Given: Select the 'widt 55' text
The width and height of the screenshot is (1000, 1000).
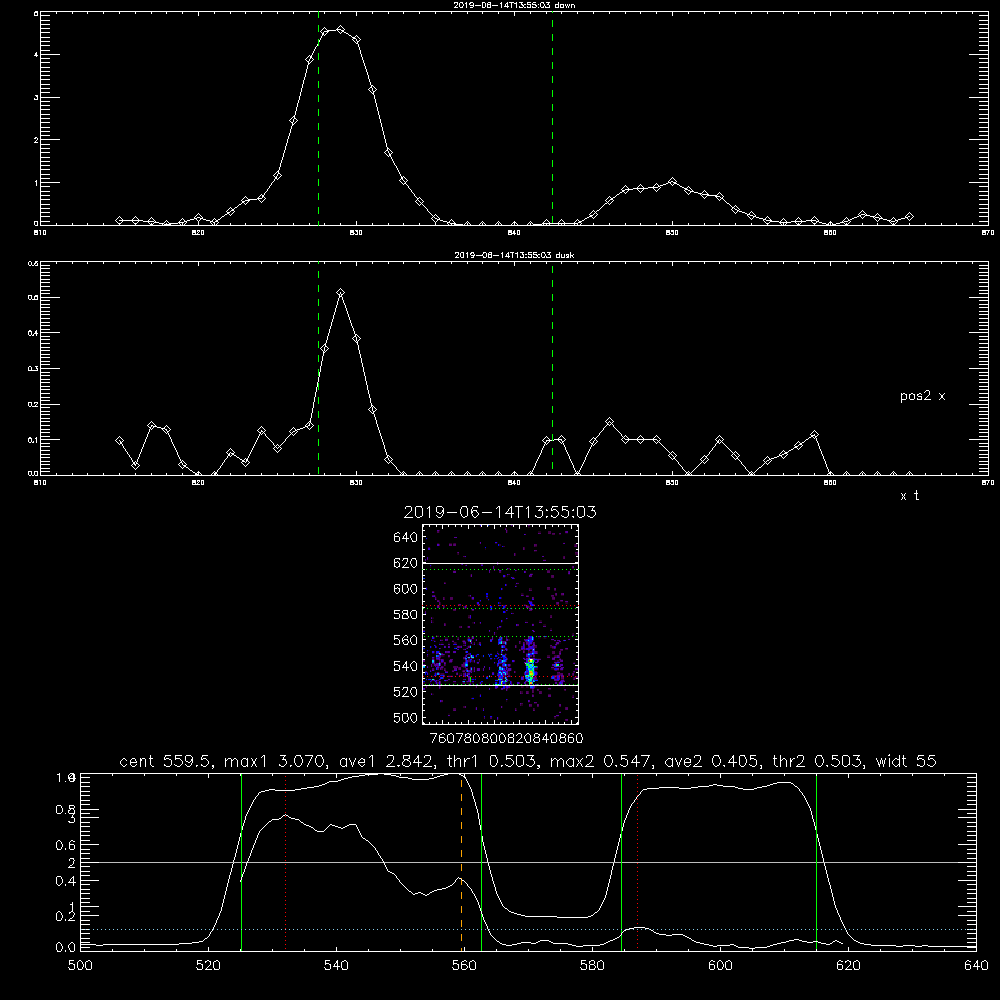Looking at the screenshot, I should tap(906, 761).
